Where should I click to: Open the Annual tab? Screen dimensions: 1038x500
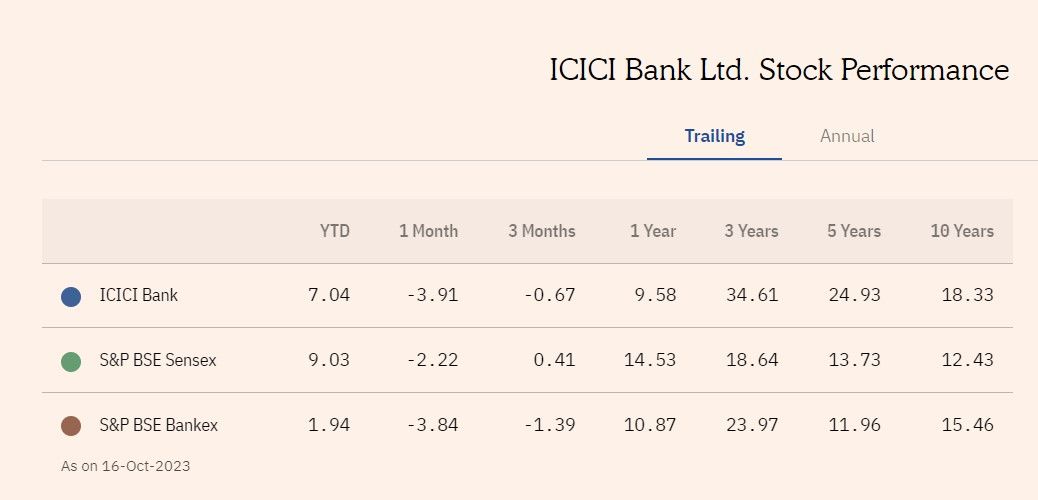[x=847, y=136]
